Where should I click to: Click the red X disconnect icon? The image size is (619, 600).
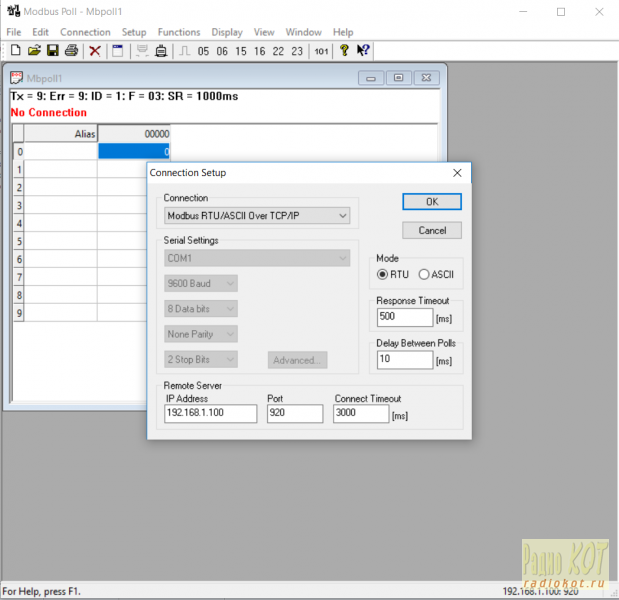pyautogui.click(x=95, y=51)
